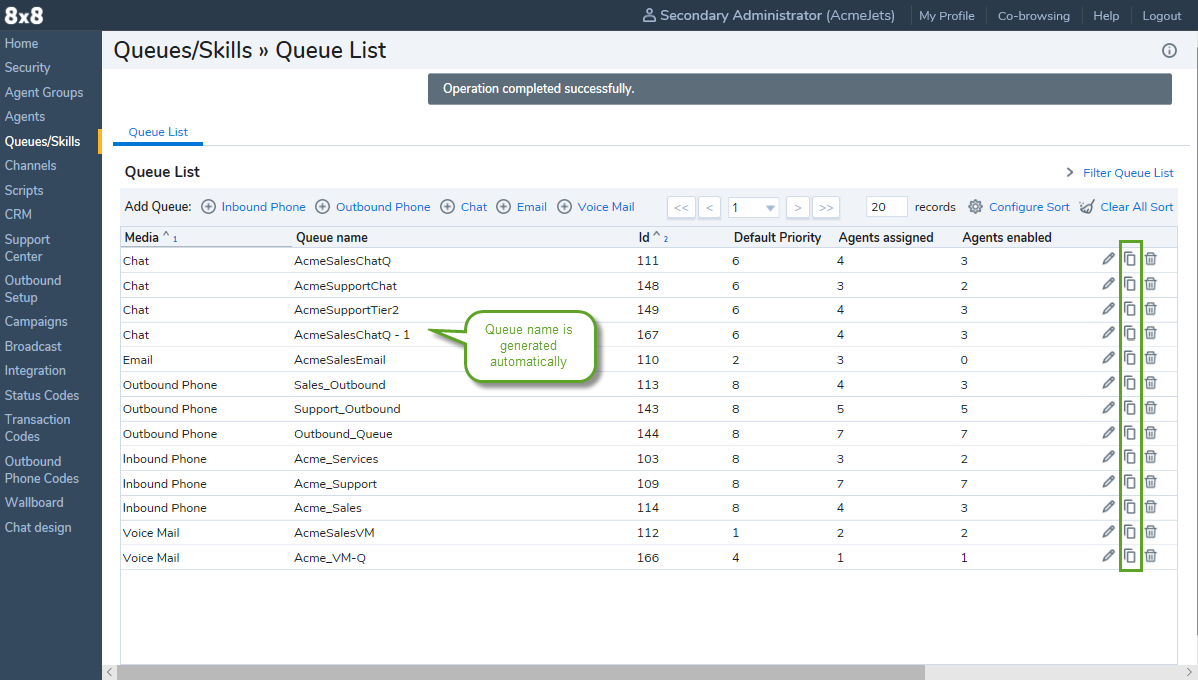
Task: Delete the AcmeSalesChatQ queue
Action: click(x=1151, y=259)
